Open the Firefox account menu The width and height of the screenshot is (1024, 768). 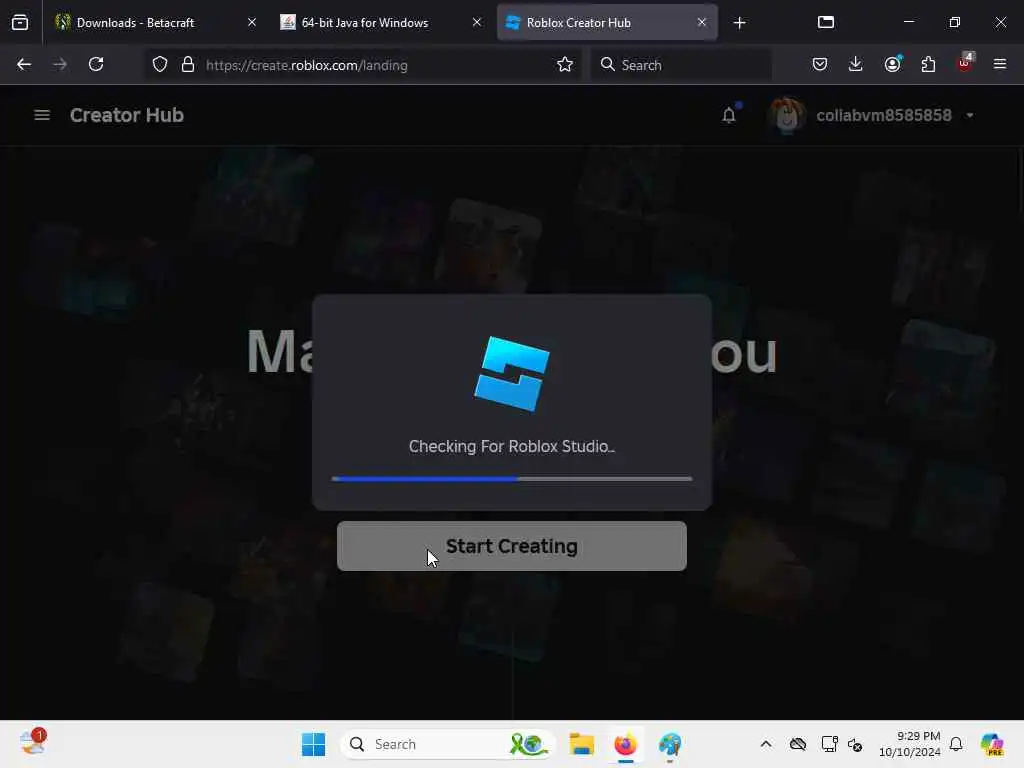[893, 65]
